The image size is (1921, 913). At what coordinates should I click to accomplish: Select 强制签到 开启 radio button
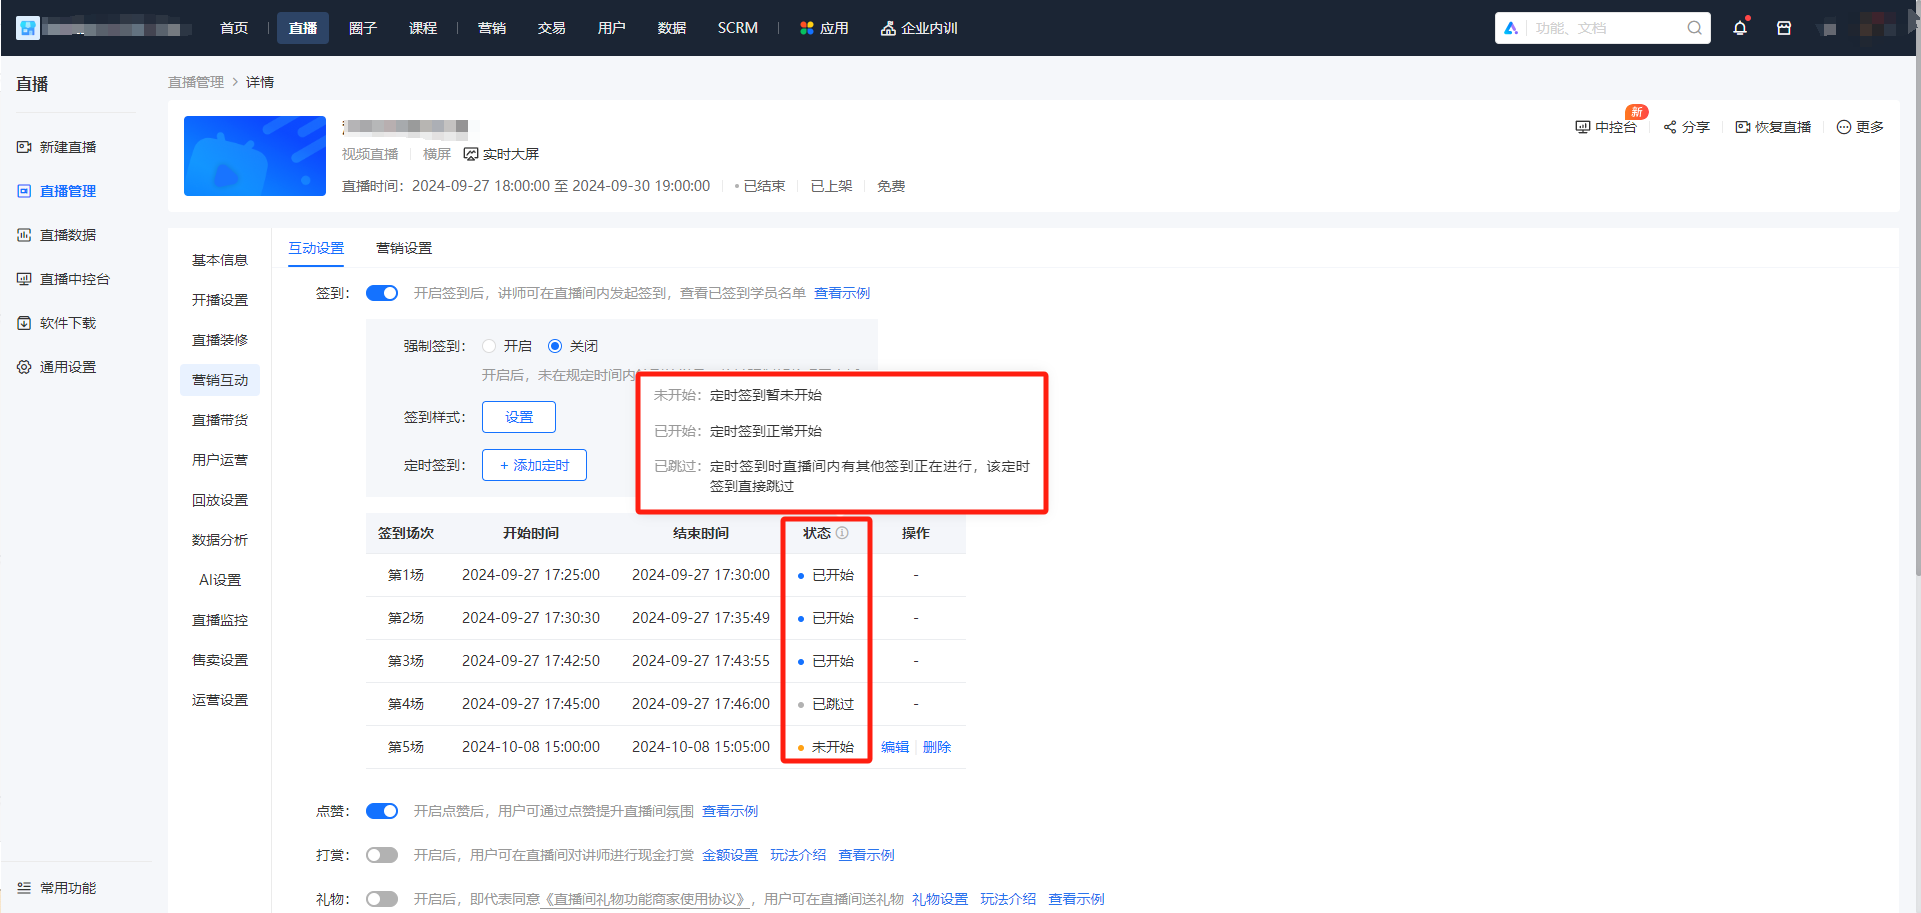[x=489, y=346]
